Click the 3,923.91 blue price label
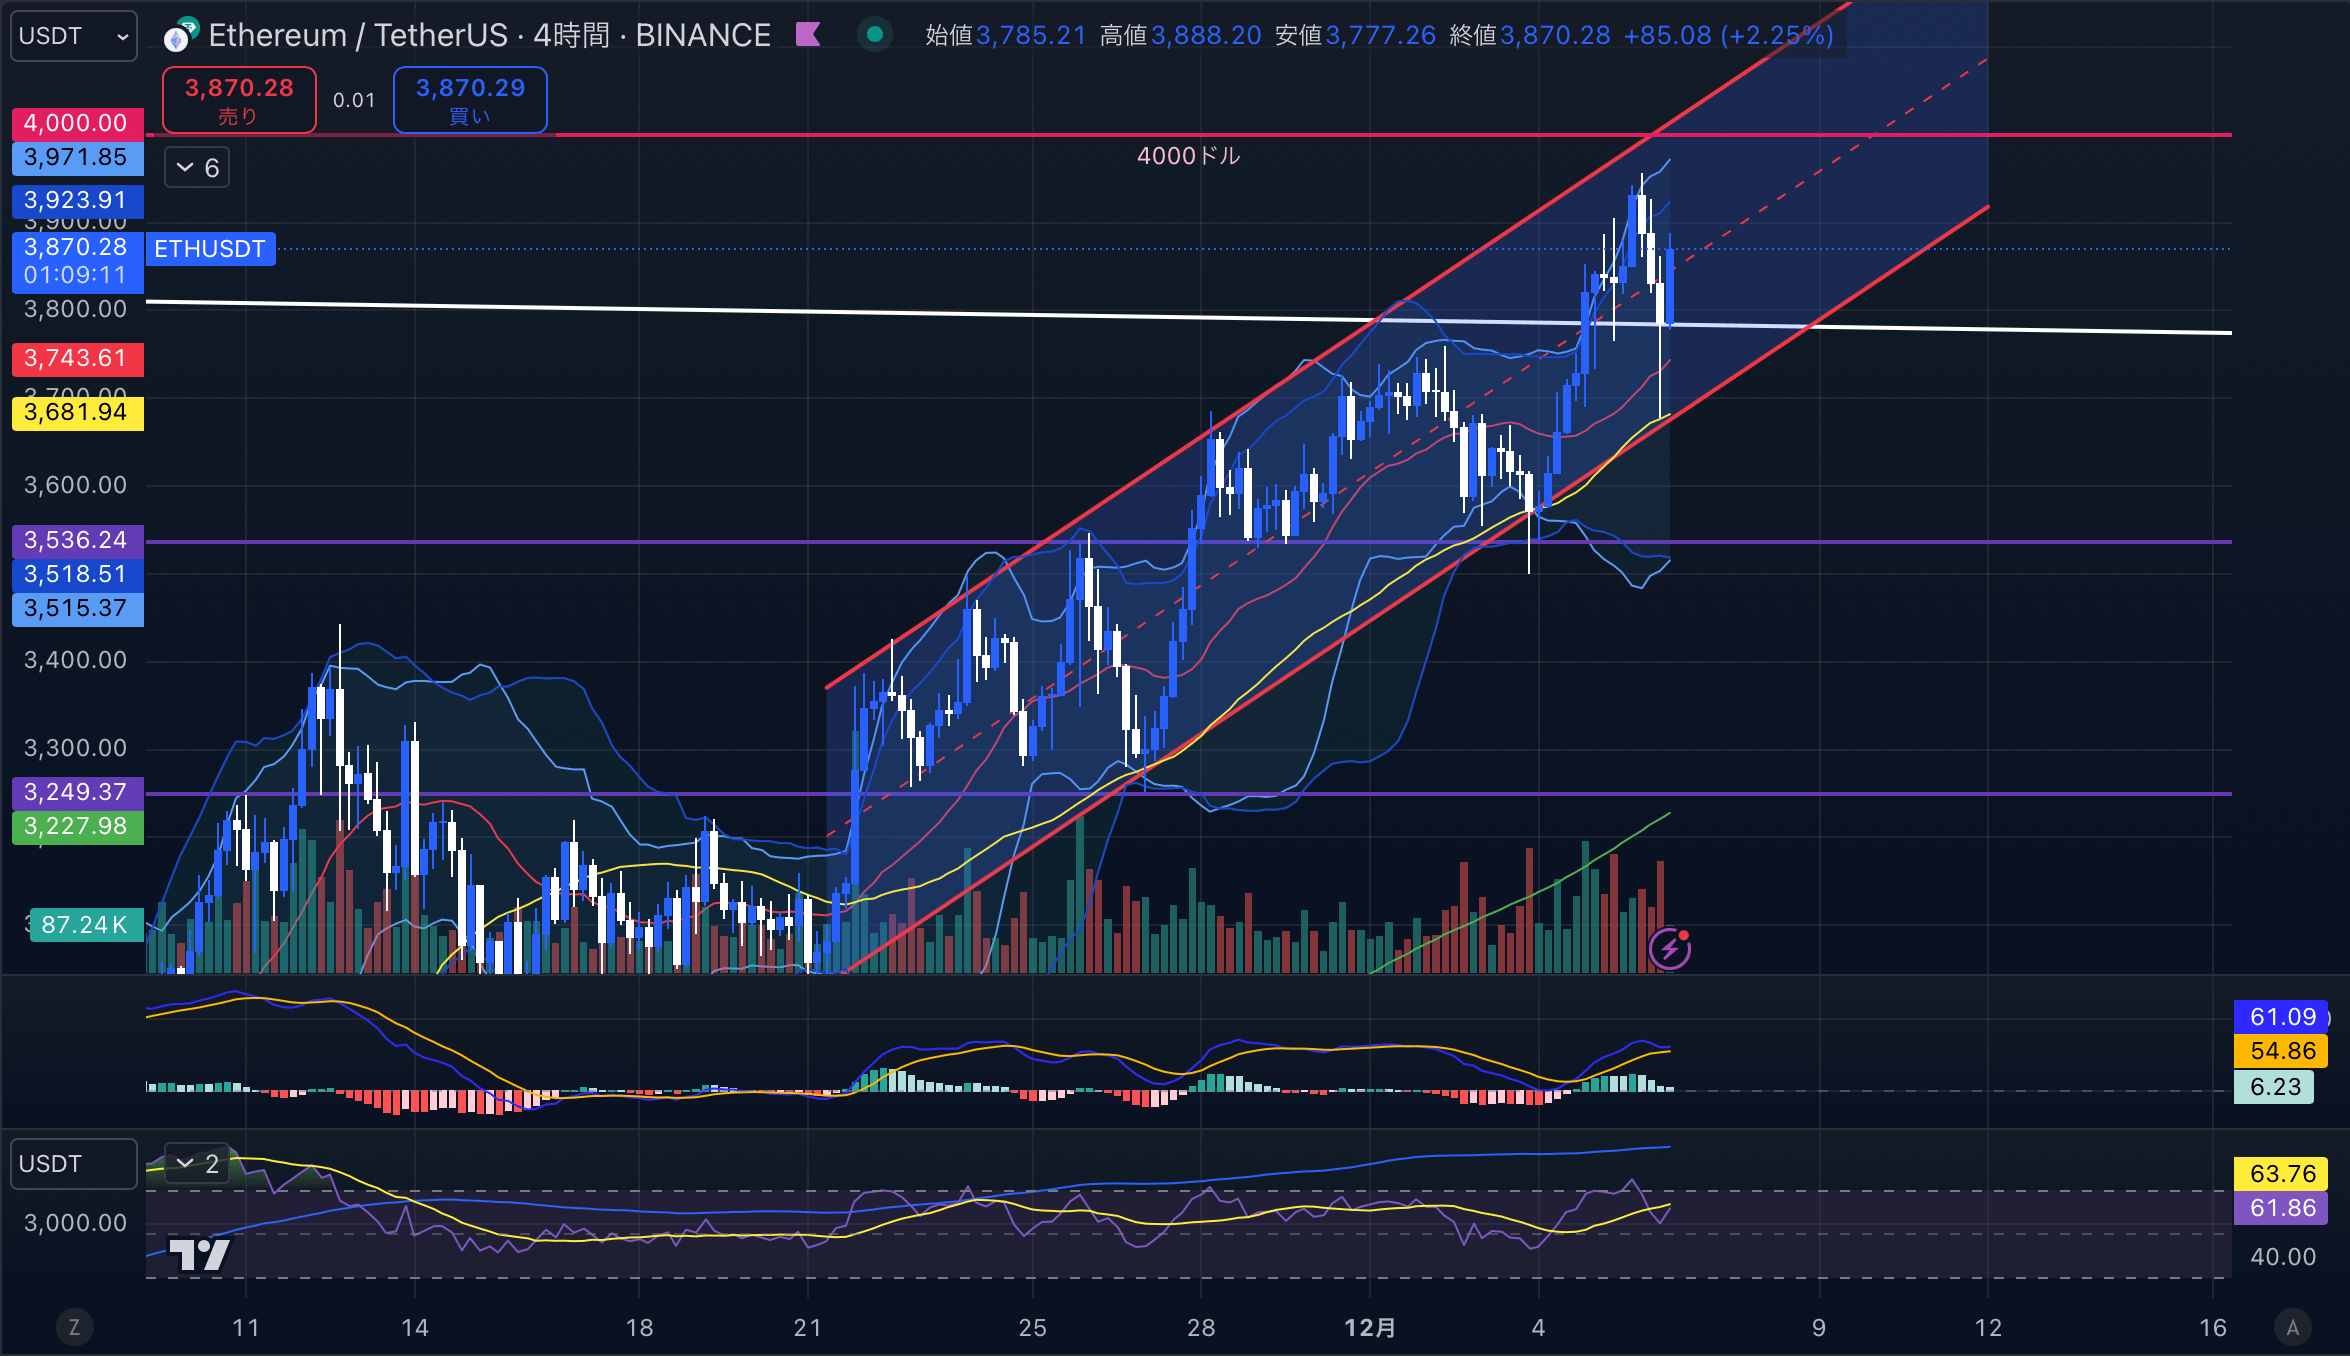This screenshot has height=1356, width=2350. (x=77, y=200)
